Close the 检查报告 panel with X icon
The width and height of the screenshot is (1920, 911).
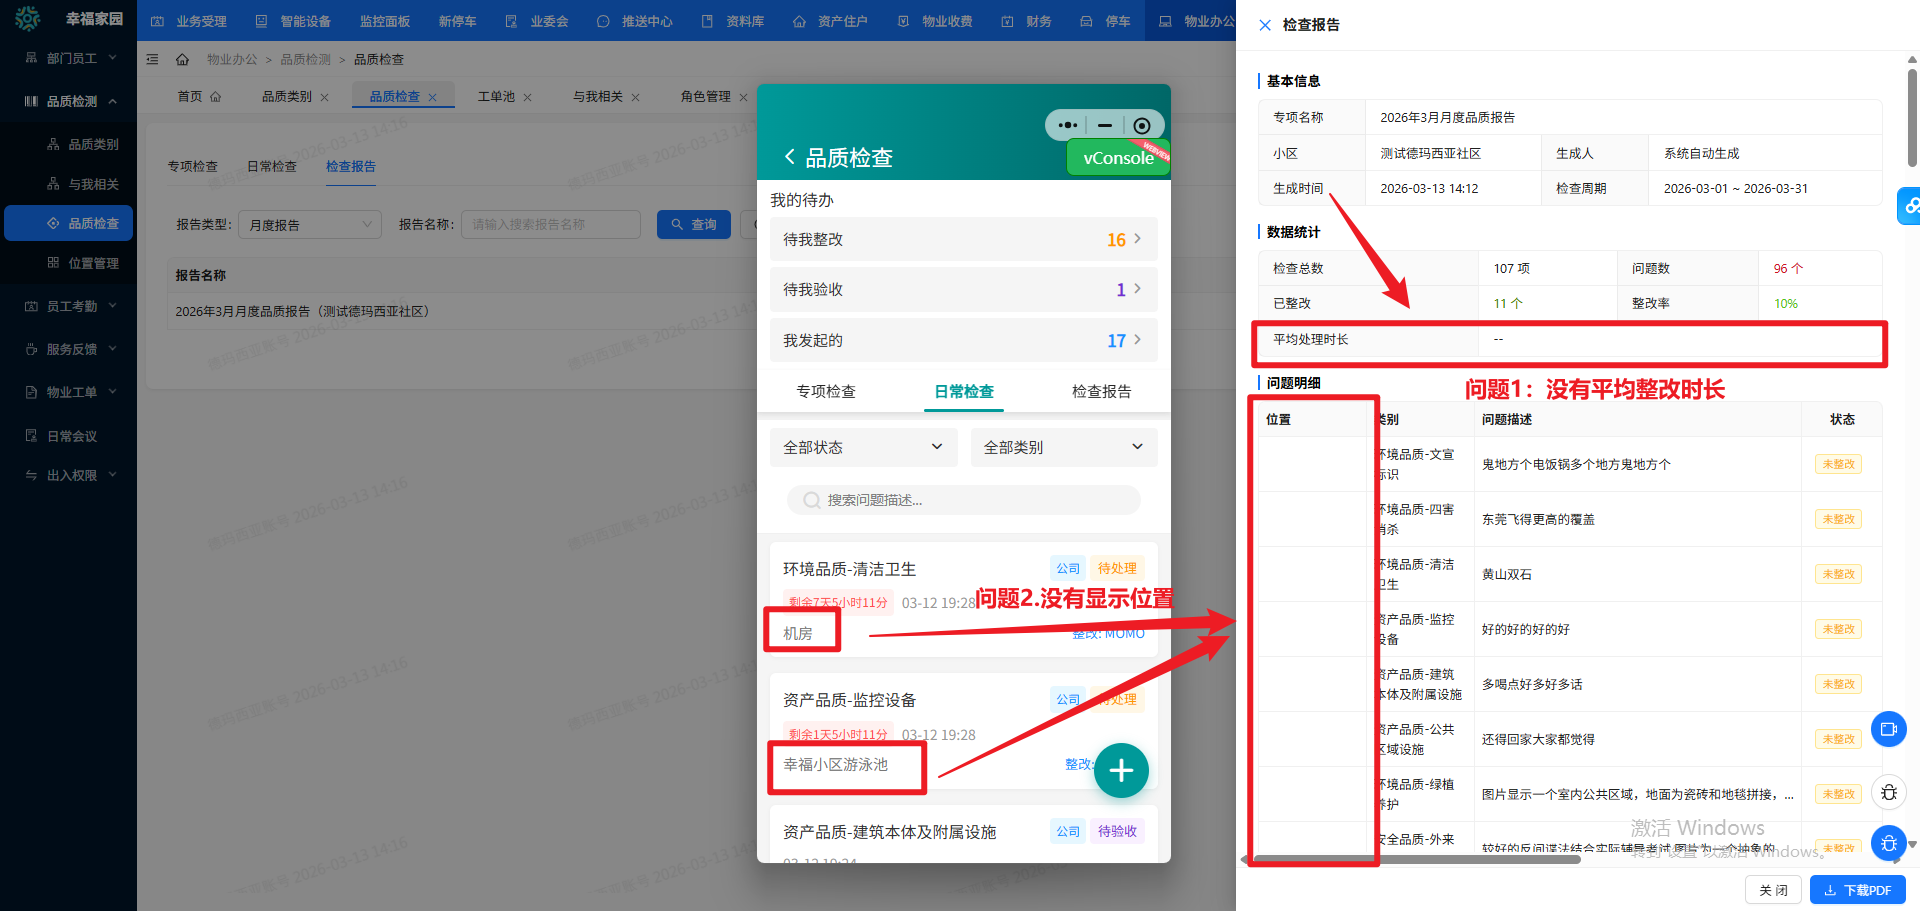[x=1265, y=25]
